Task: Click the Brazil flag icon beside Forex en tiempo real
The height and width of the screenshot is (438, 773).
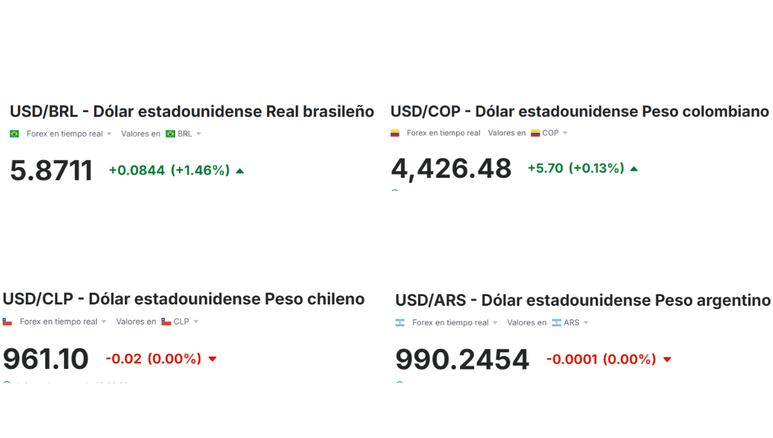Action: pyautogui.click(x=14, y=134)
